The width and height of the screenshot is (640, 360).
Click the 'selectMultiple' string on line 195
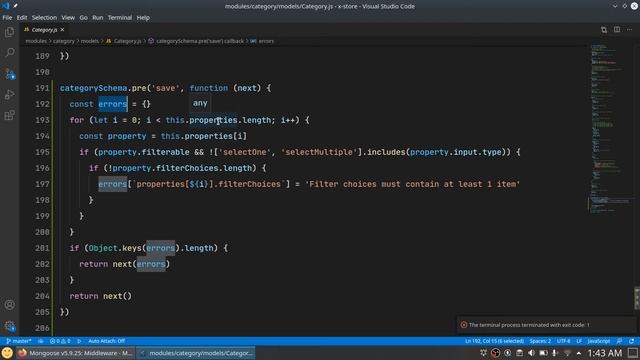click(x=319, y=152)
